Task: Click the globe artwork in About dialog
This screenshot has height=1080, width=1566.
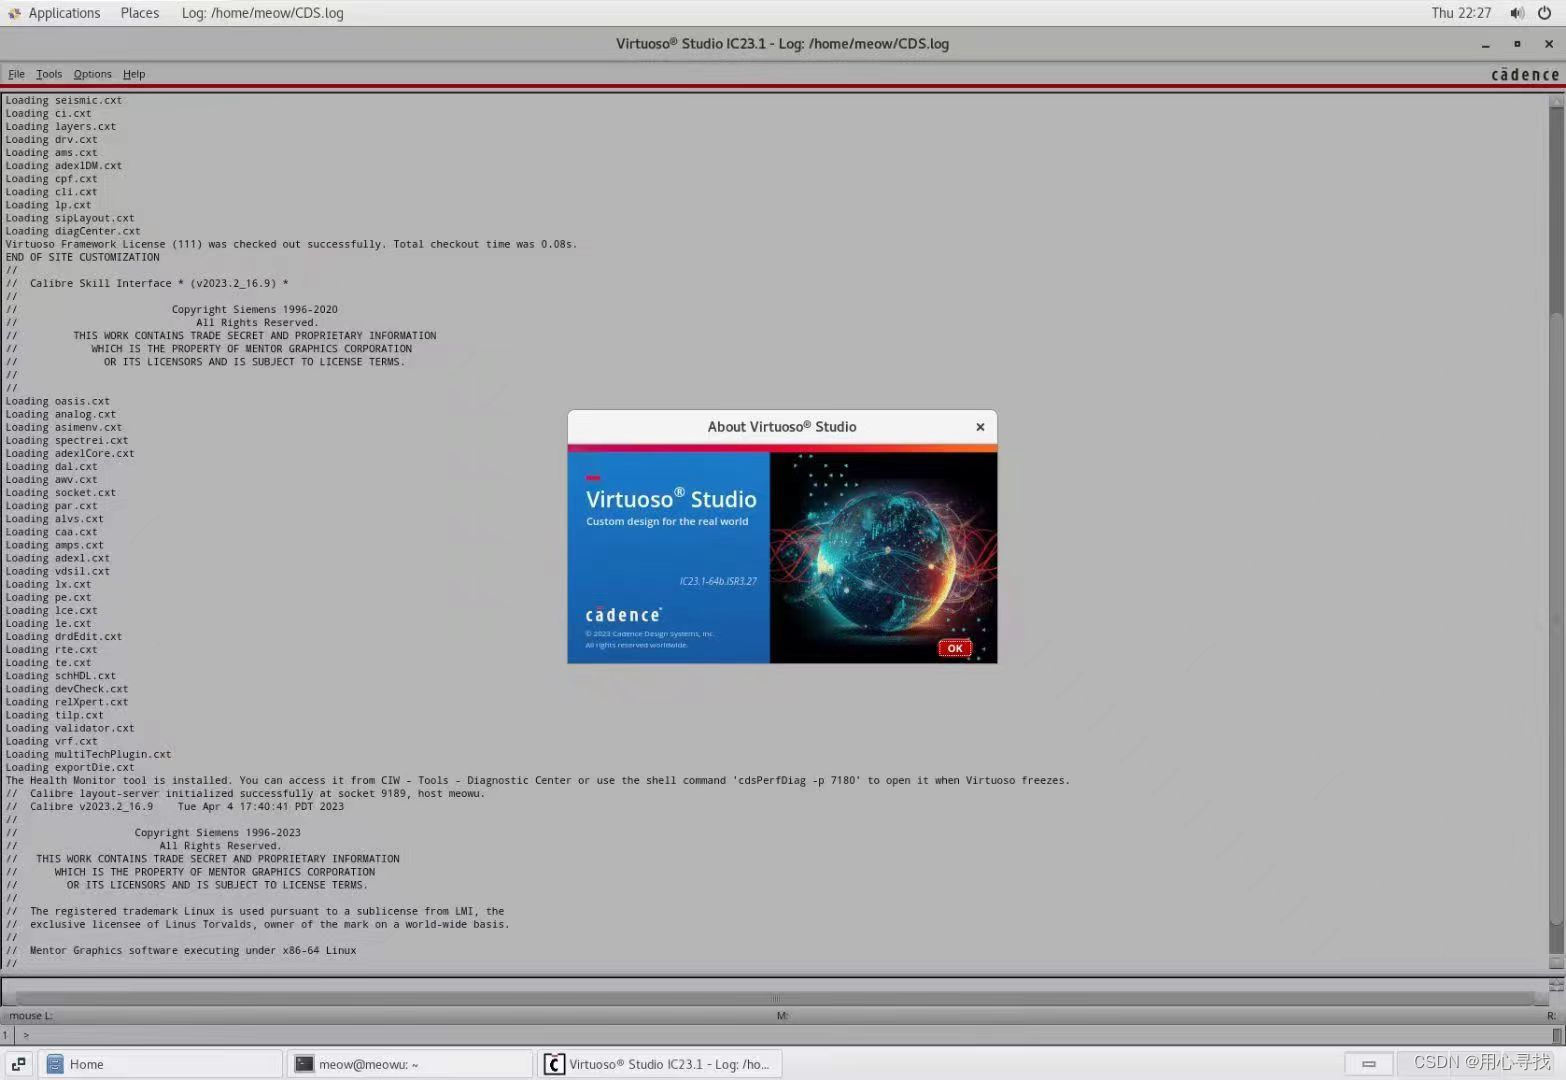Action: (x=884, y=558)
